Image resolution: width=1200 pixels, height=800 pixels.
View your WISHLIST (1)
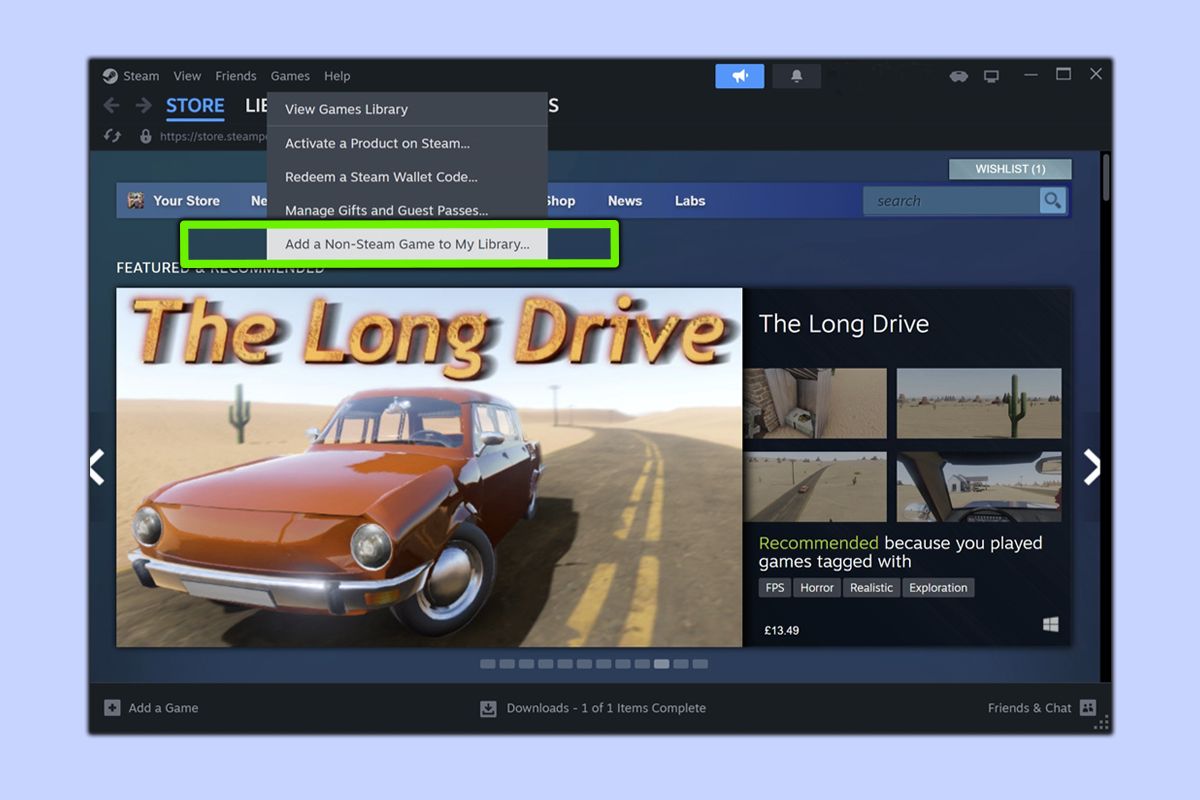pos(1009,168)
